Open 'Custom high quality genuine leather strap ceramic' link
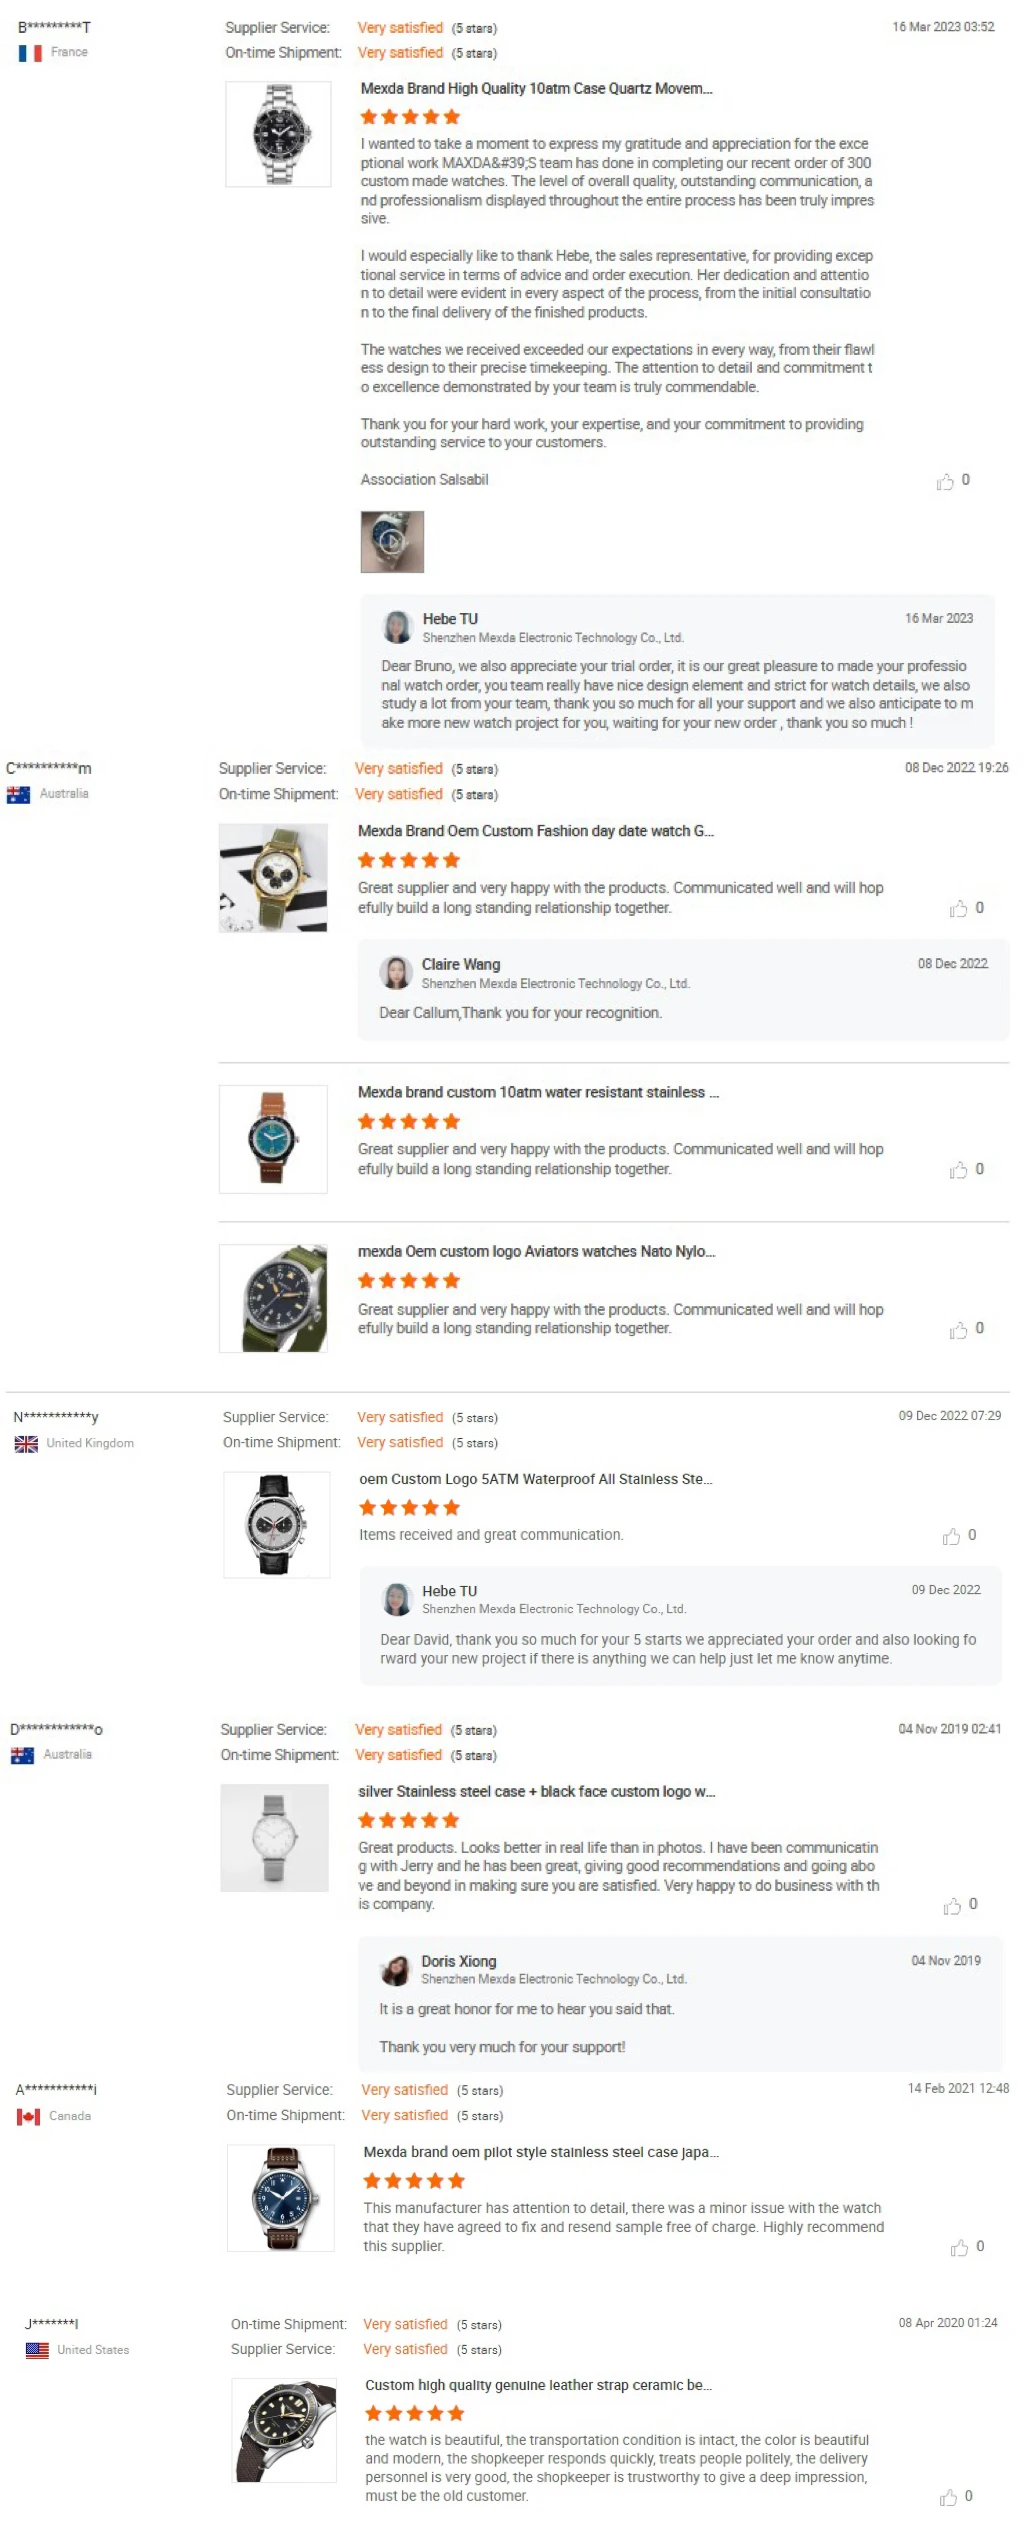The height and width of the screenshot is (2540, 1024). [x=539, y=2385]
